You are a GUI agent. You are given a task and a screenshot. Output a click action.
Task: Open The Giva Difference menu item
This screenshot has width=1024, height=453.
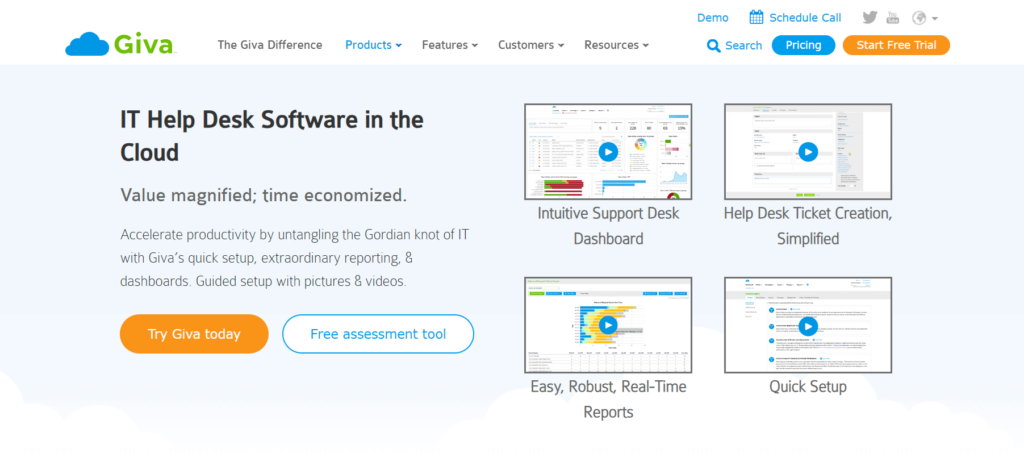pyautogui.click(x=270, y=45)
